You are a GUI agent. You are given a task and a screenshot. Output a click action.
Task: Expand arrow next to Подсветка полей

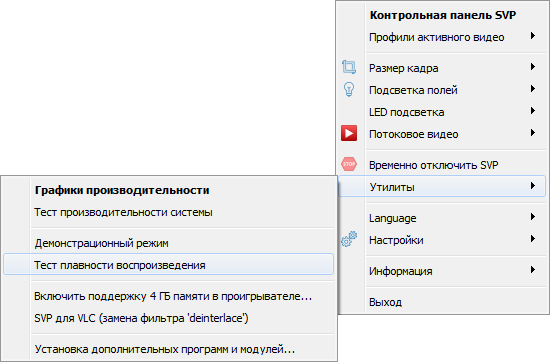tap(533, 89)
